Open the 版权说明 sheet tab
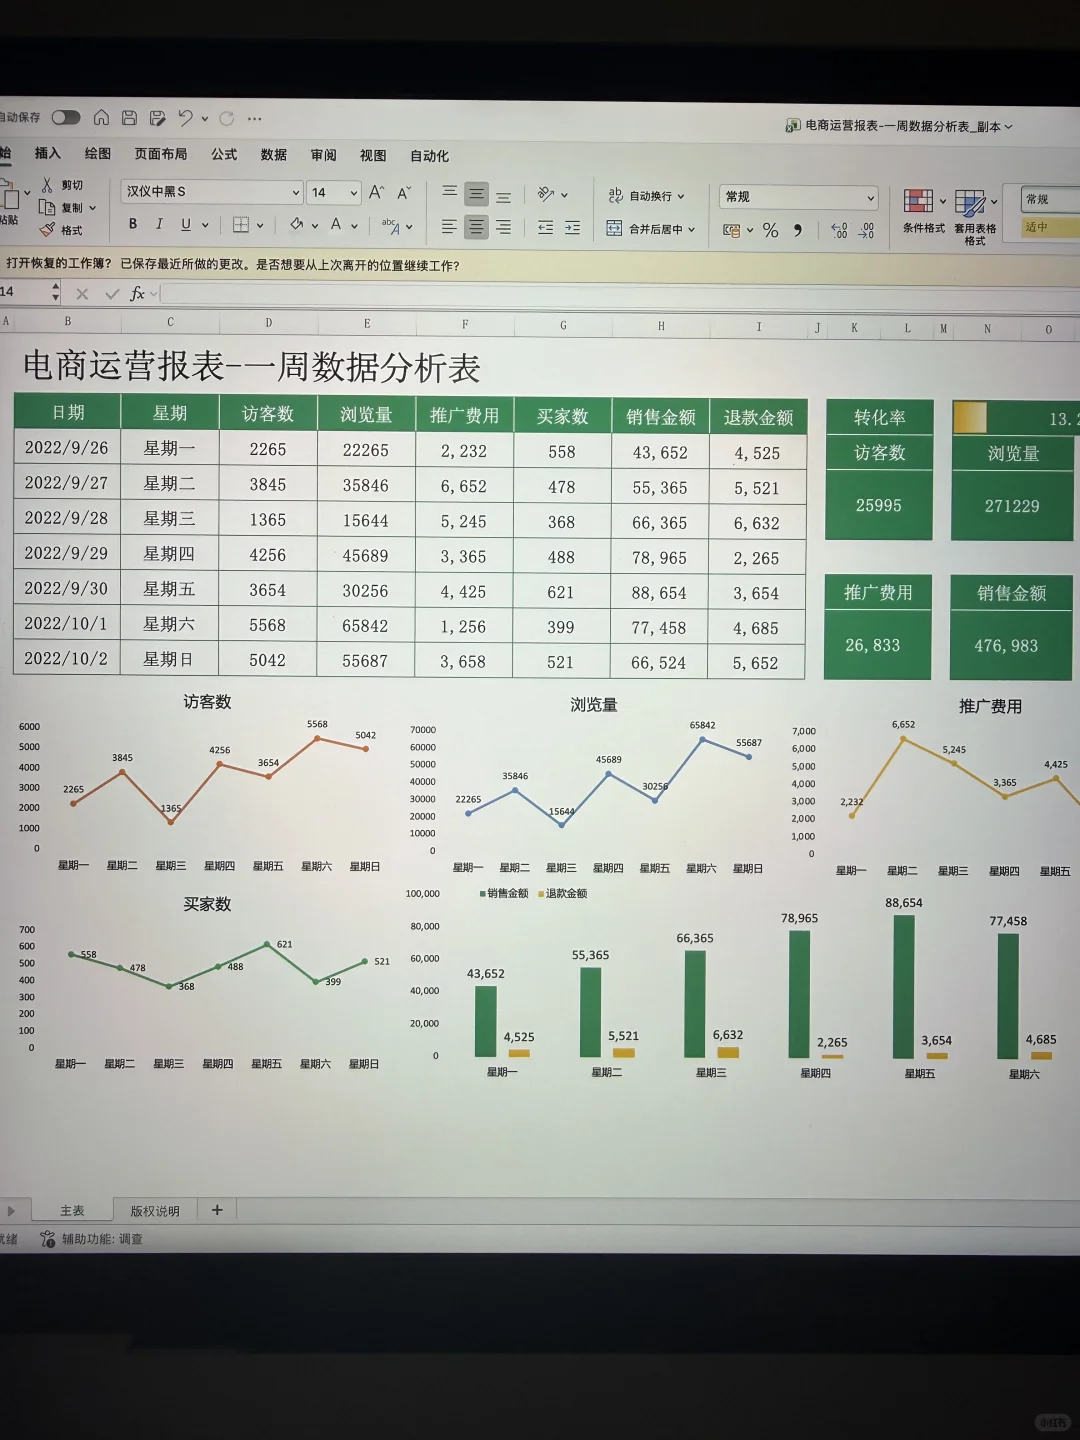 click(x=156, y=1210)
